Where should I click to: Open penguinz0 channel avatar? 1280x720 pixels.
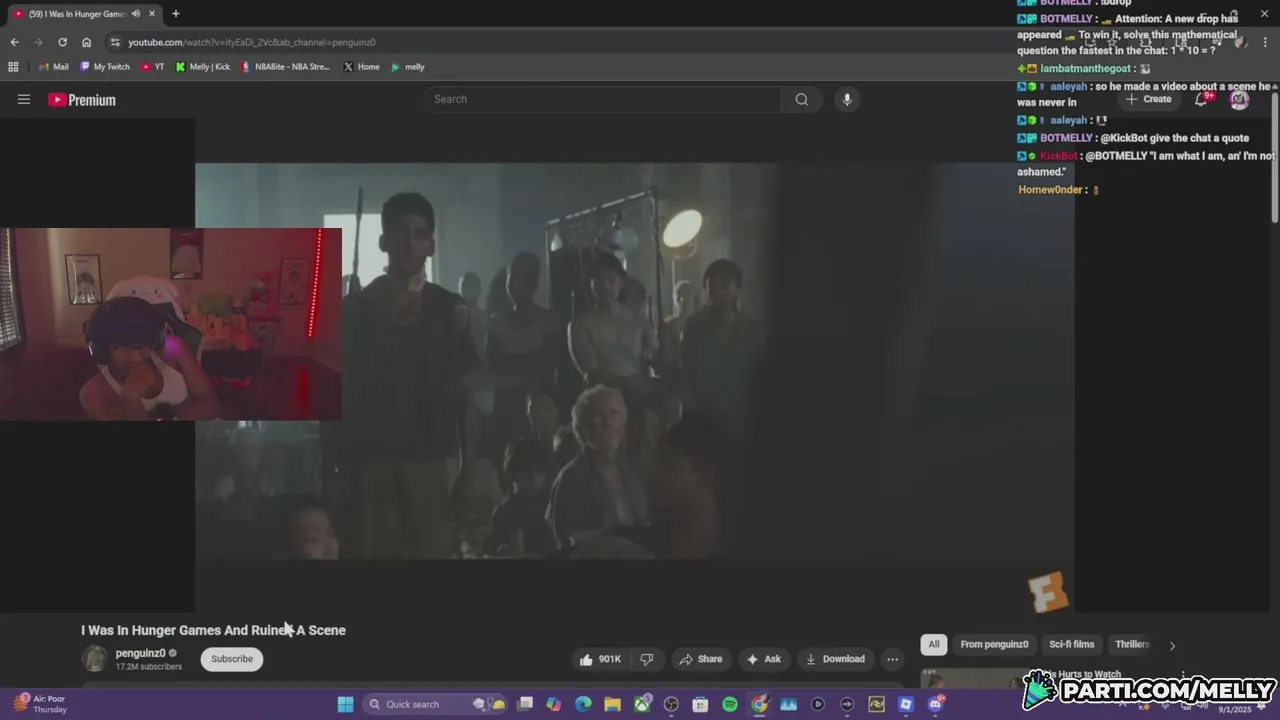(95, 659)
